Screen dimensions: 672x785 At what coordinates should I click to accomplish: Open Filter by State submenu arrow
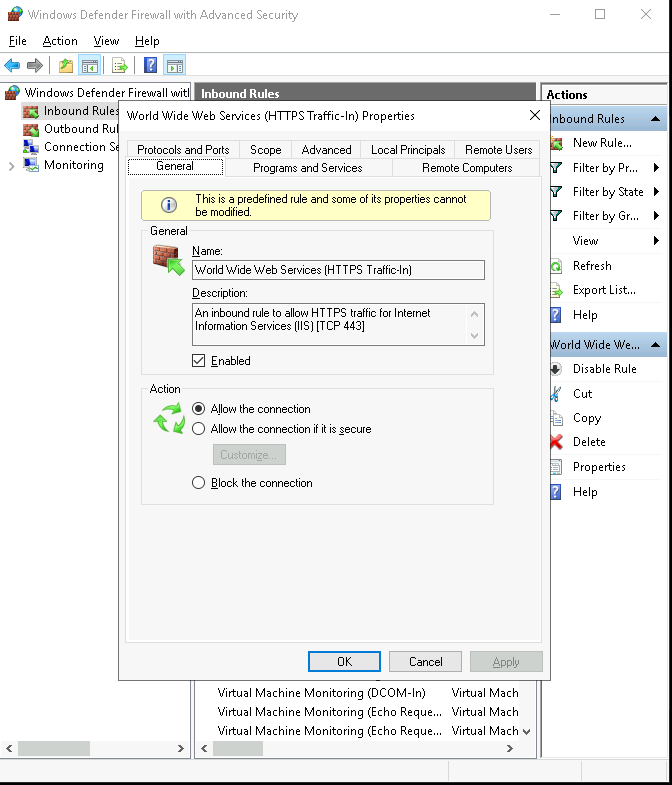[x=656, y=192]
